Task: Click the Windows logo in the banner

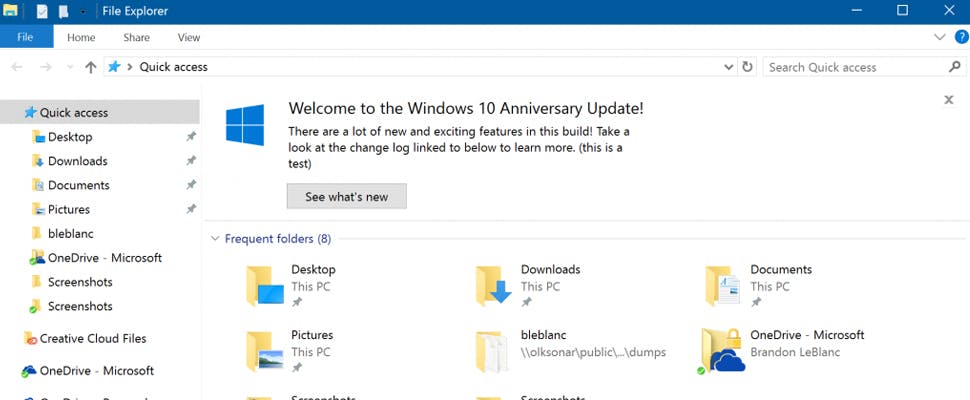Action: (x=245, y=125)
